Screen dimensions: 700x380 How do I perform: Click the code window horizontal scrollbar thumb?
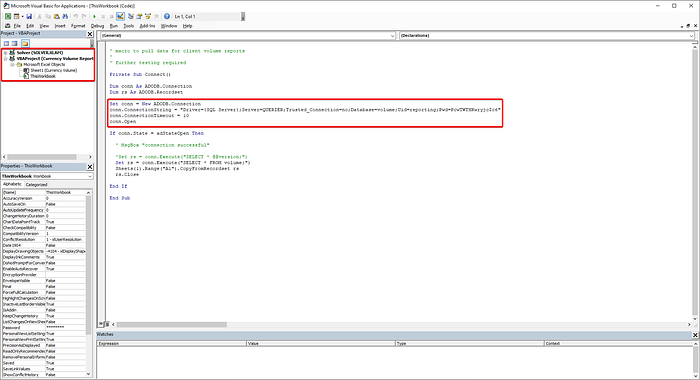pyautogui.click(x=172, y=325)
